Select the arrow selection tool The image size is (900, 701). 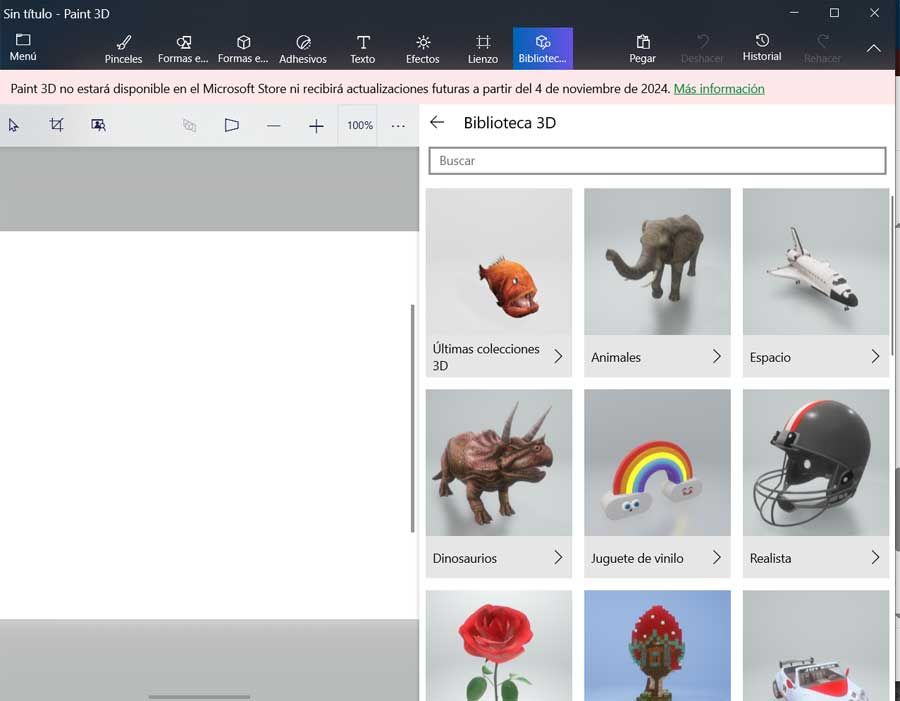(14, 125)
